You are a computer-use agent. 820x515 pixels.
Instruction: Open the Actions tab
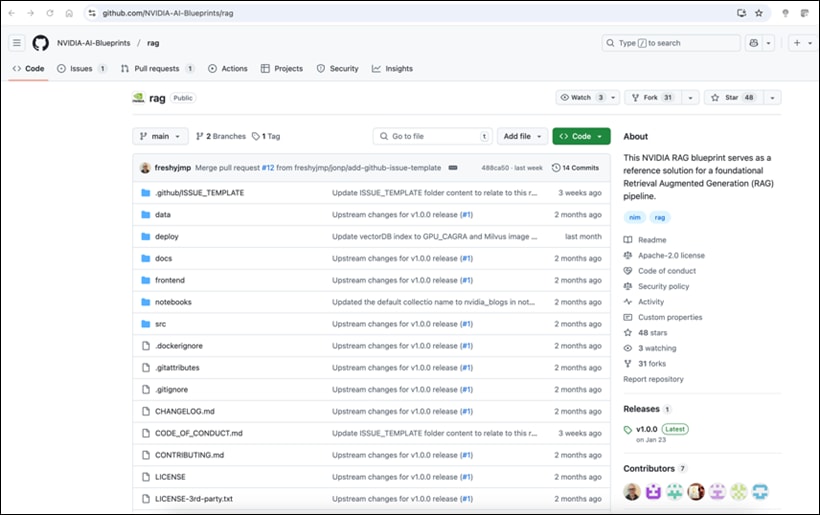227,68
